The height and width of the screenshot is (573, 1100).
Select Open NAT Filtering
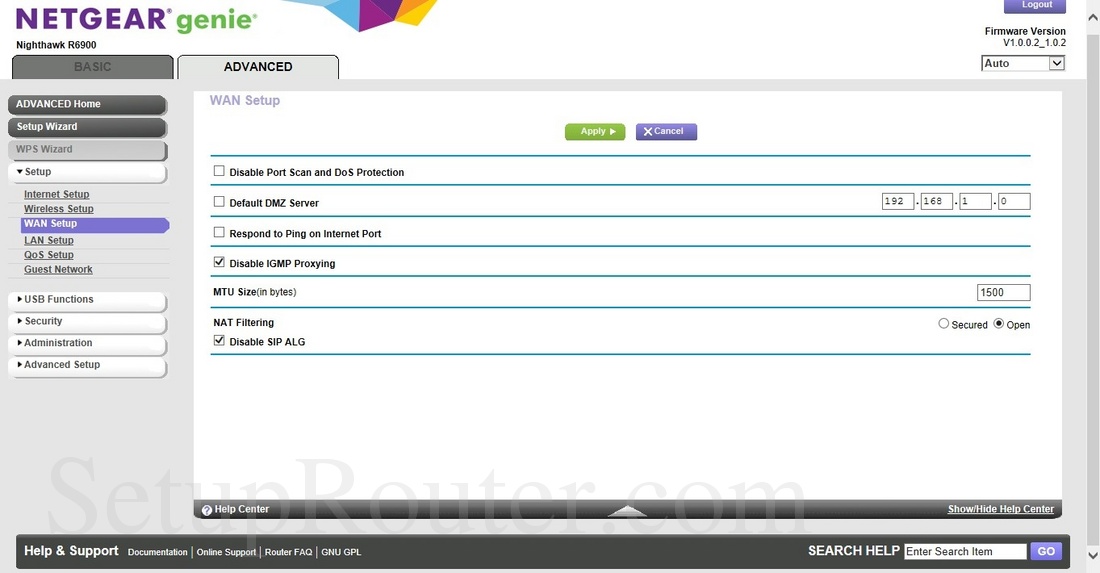tap(999, 324)
